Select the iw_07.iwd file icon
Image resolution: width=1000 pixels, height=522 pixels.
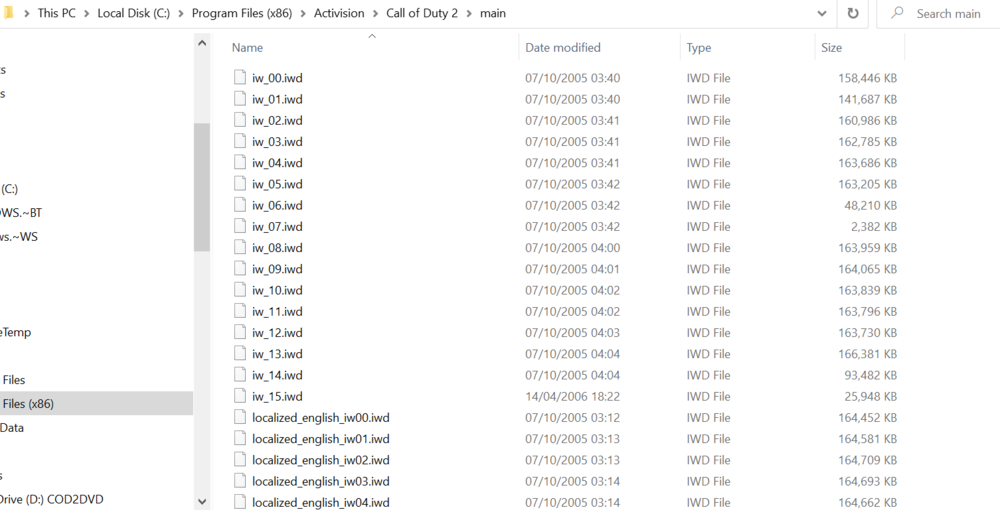[x=239, y=227]
